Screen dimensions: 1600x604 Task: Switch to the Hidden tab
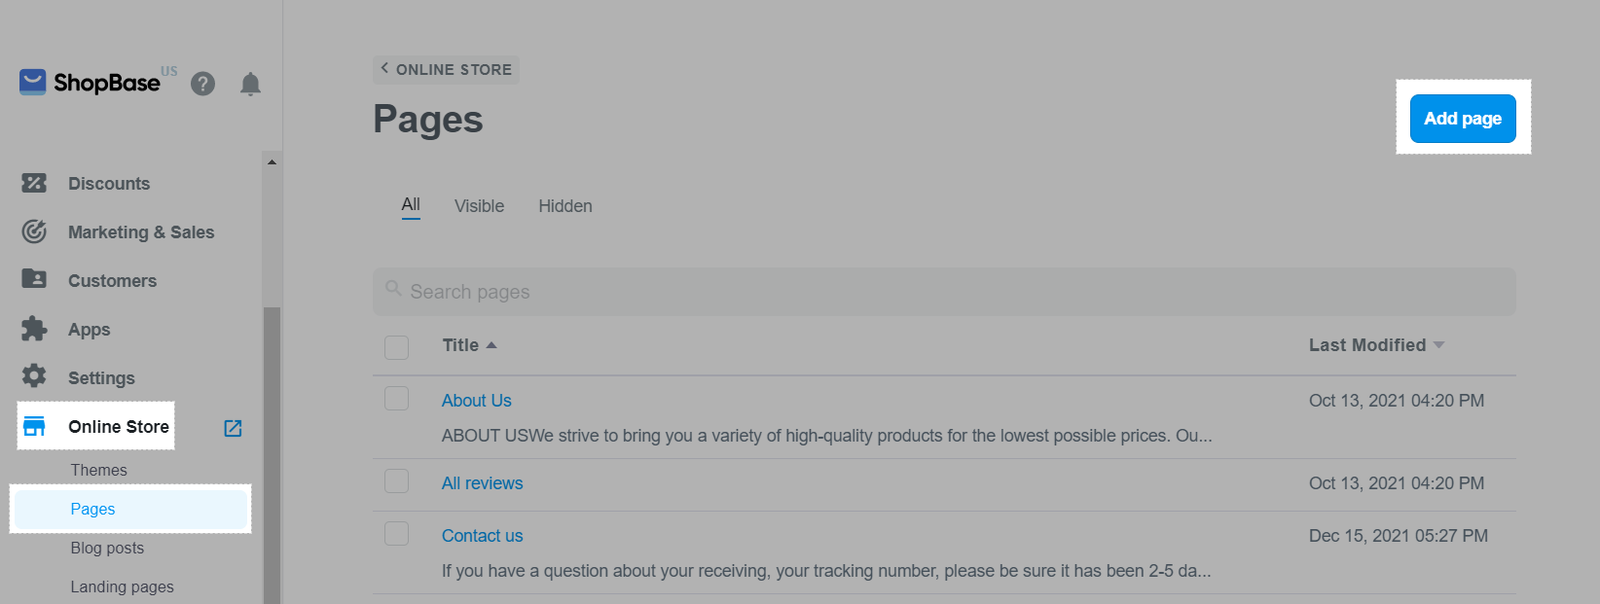pyautogui.click(x=565, y=206)
